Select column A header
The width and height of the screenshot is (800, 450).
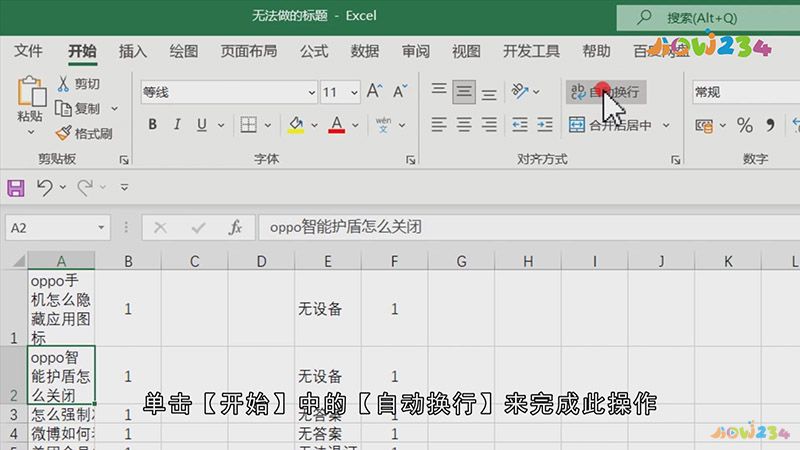click(61, 261)
